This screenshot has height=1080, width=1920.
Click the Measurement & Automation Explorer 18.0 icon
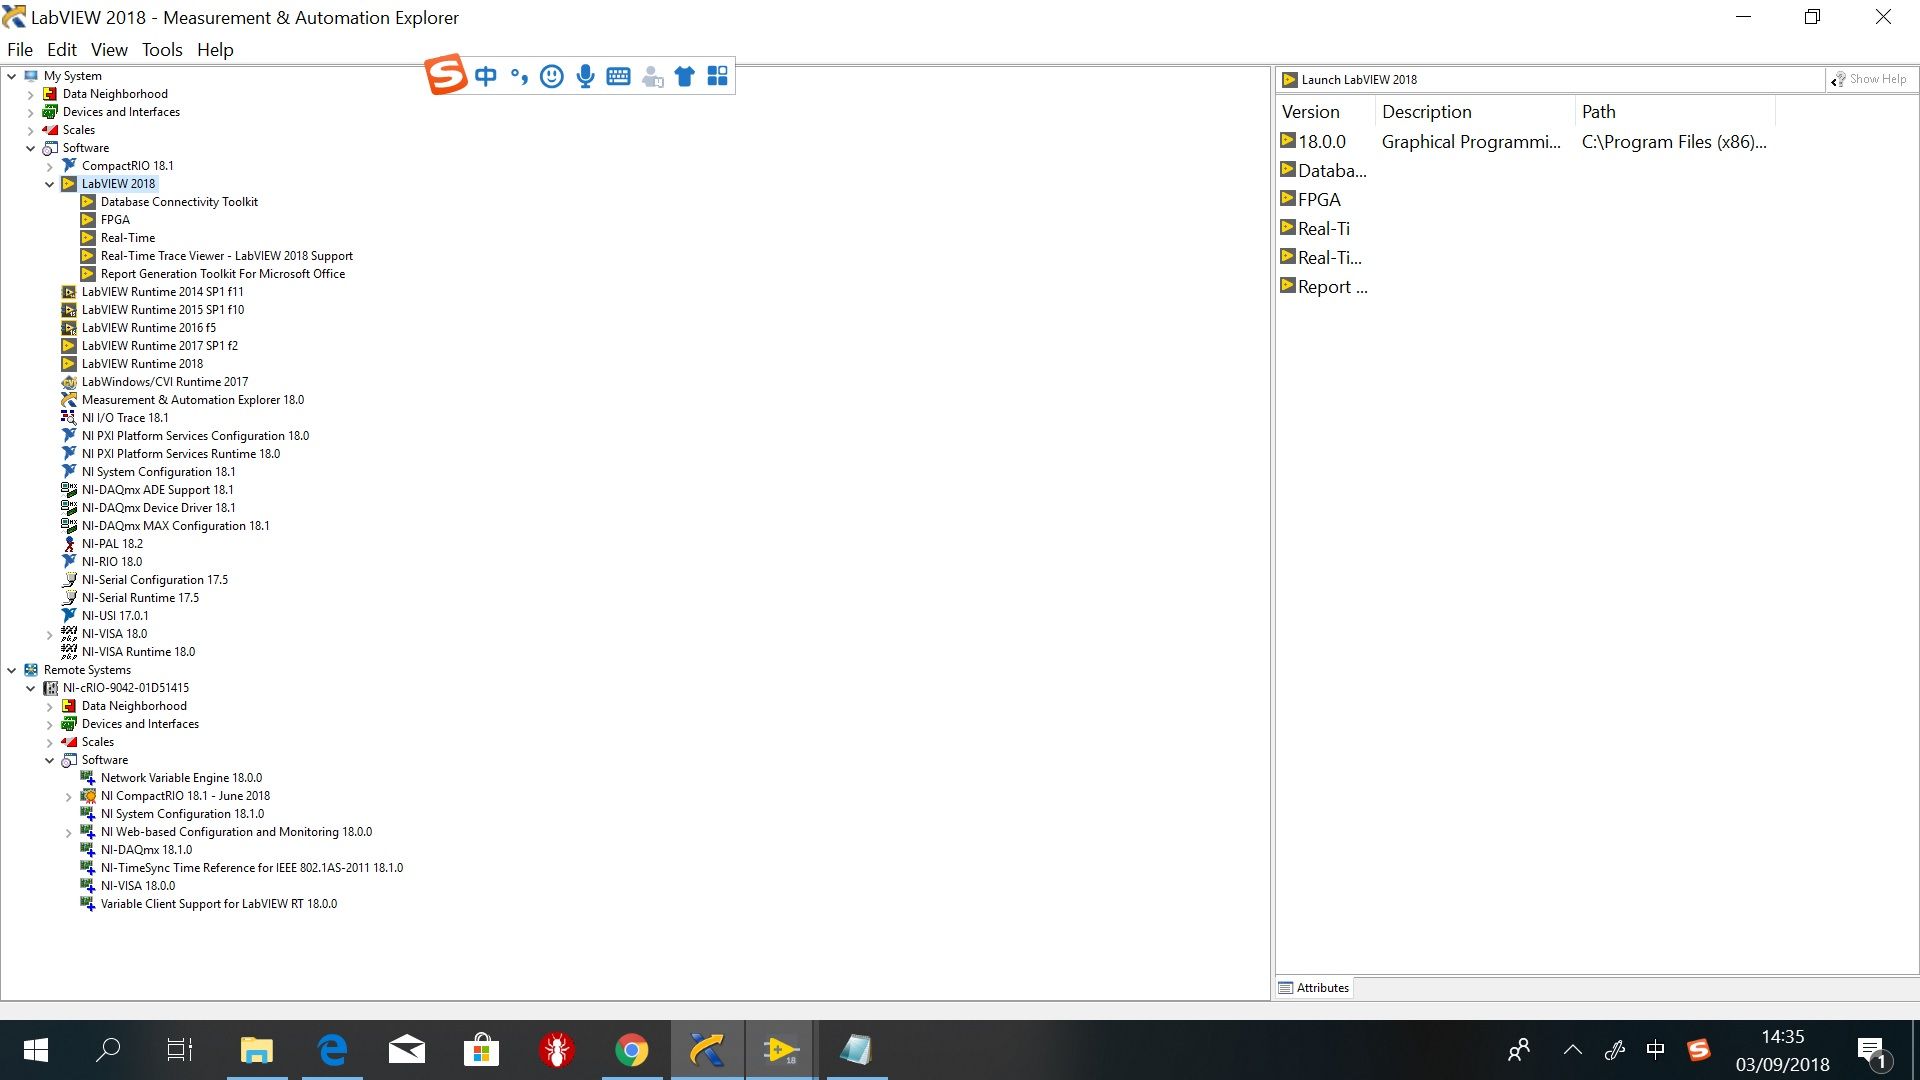coord(69,400)
